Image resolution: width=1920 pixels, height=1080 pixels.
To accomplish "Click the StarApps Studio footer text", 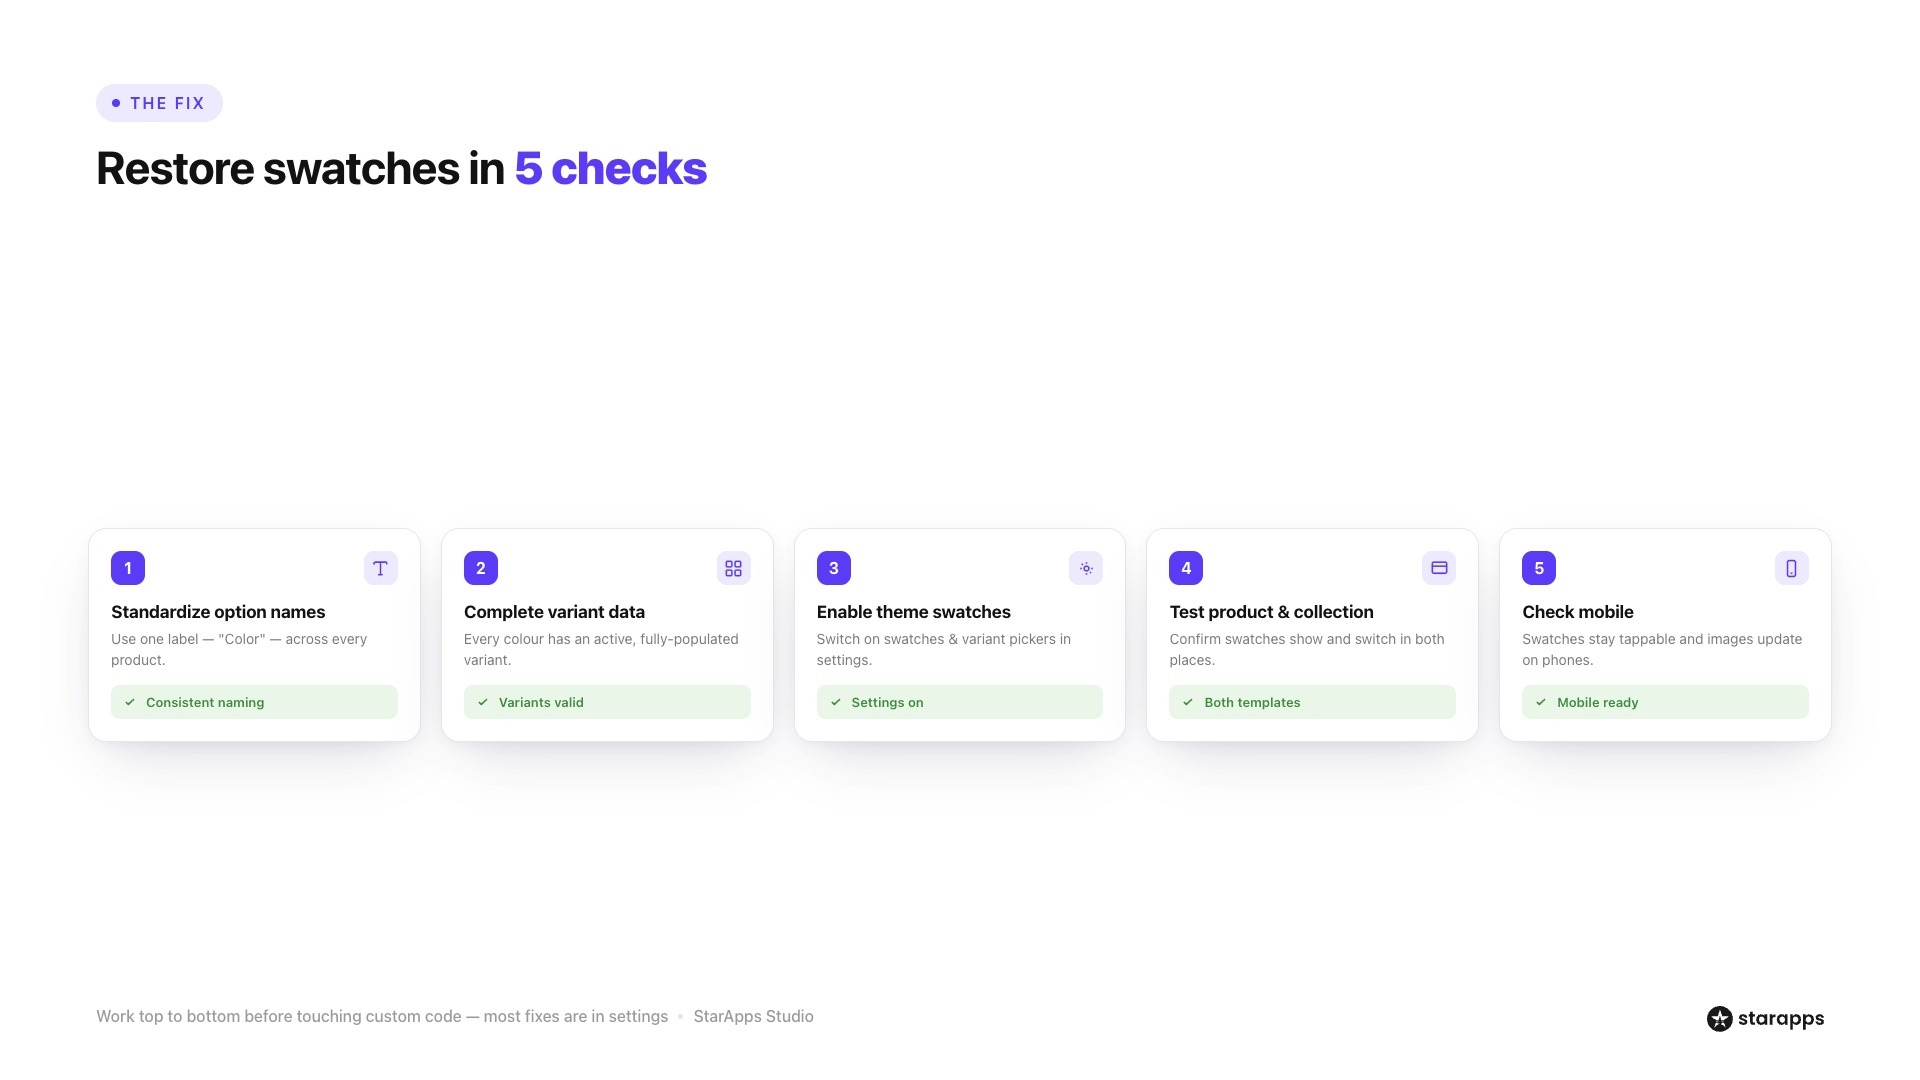I will point(753,1016).
